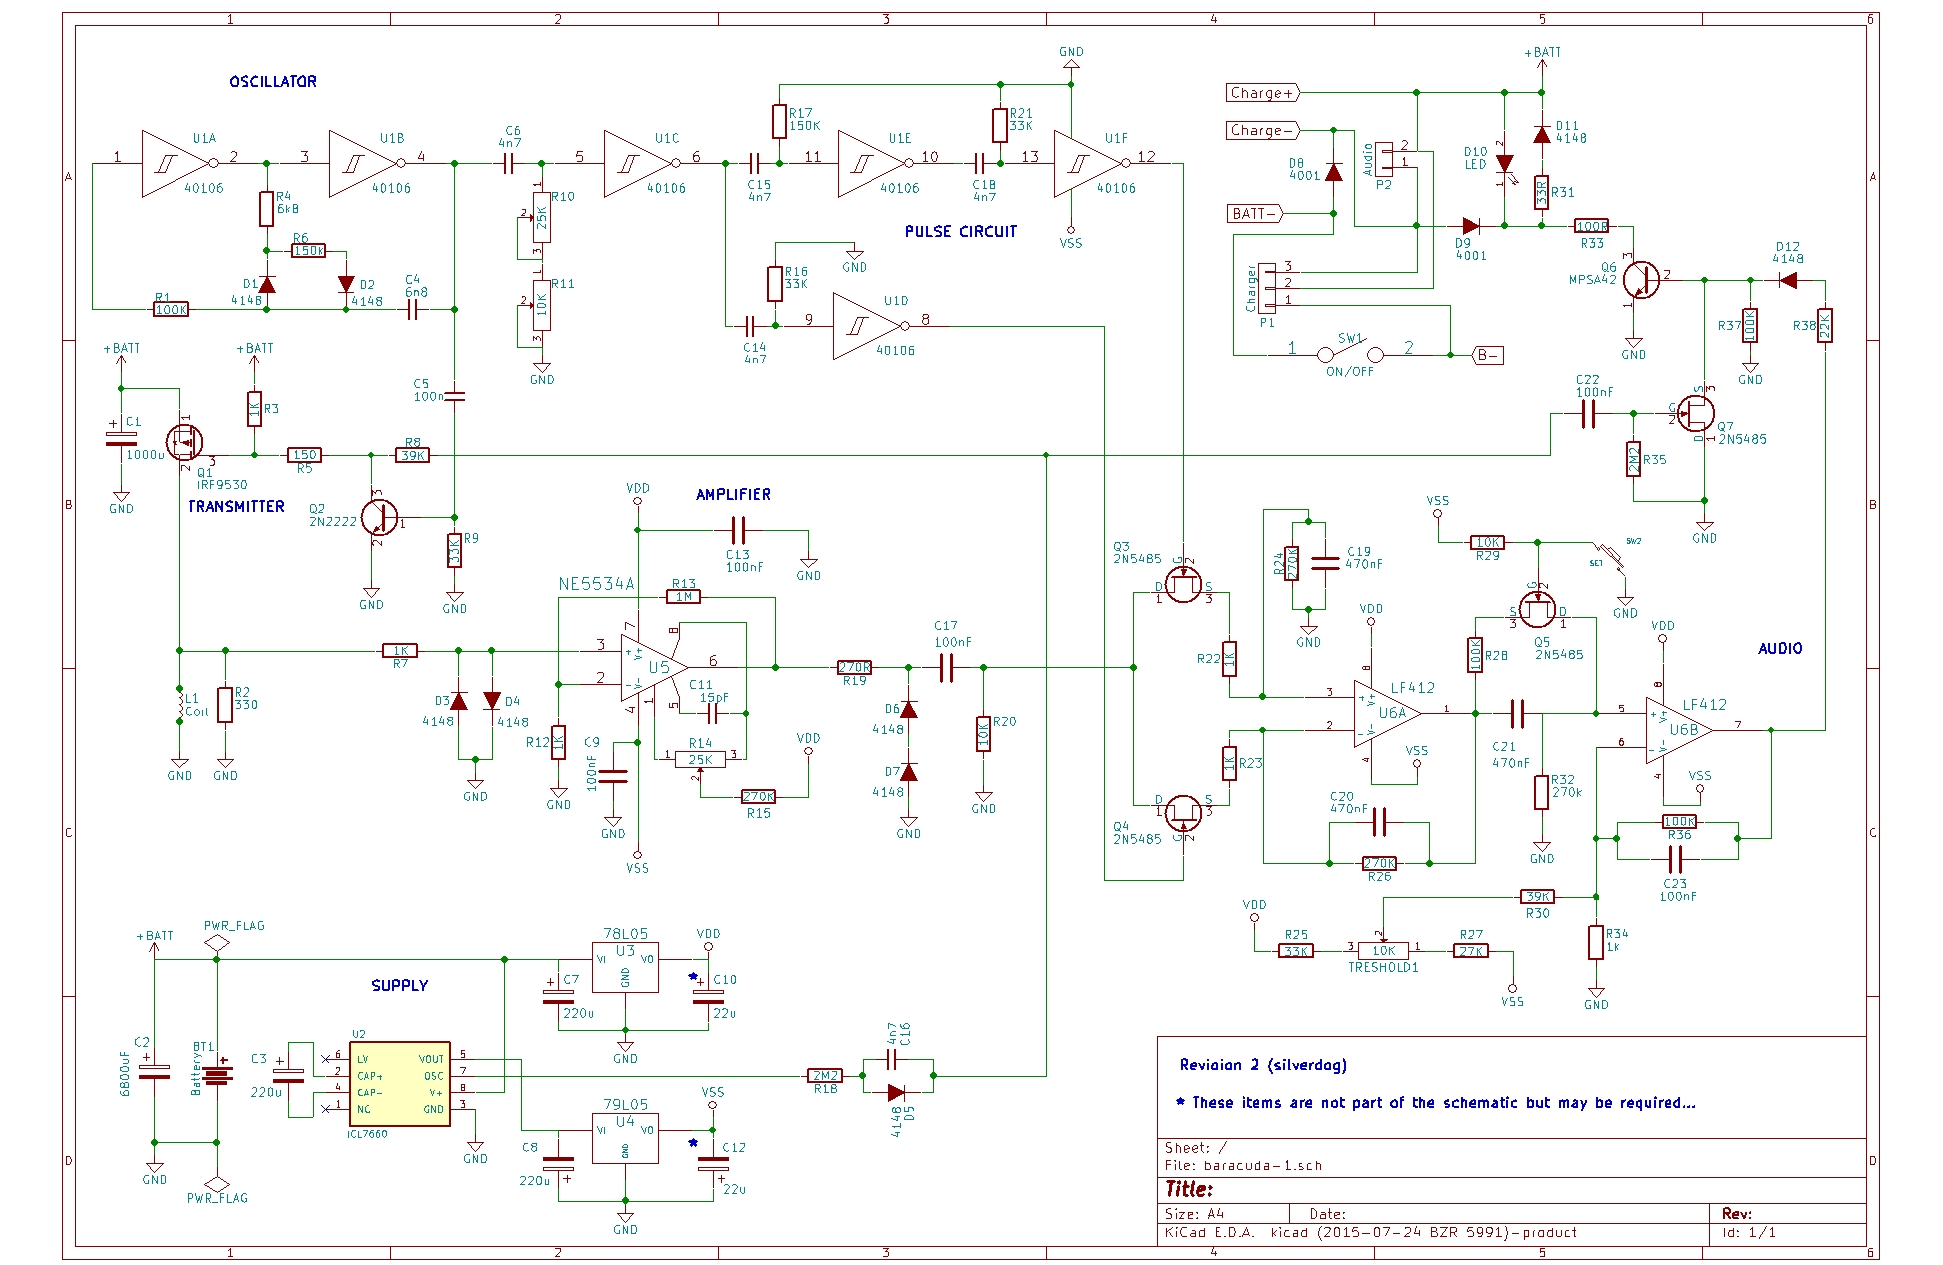The width and height of the screenshot is (1943, 1265).
Task: Select the D9 4001 diode symbol
Action: click(x=1470, y=226)
